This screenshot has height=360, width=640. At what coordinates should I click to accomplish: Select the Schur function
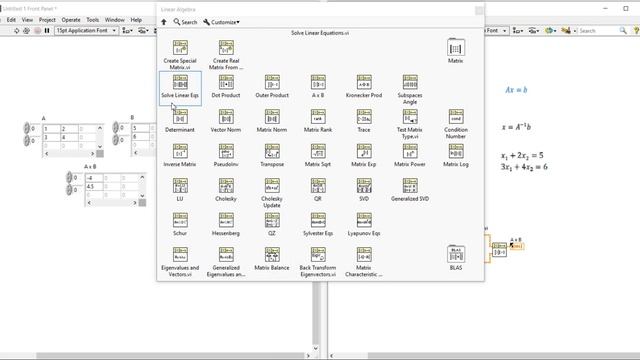pos(180,220)
